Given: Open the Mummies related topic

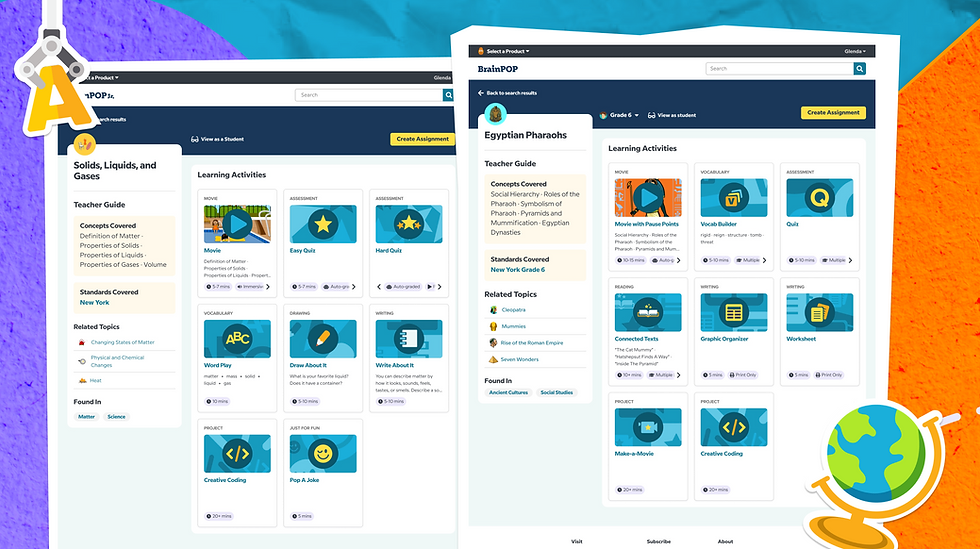Looking at the screenshot, I should point(514,326).
